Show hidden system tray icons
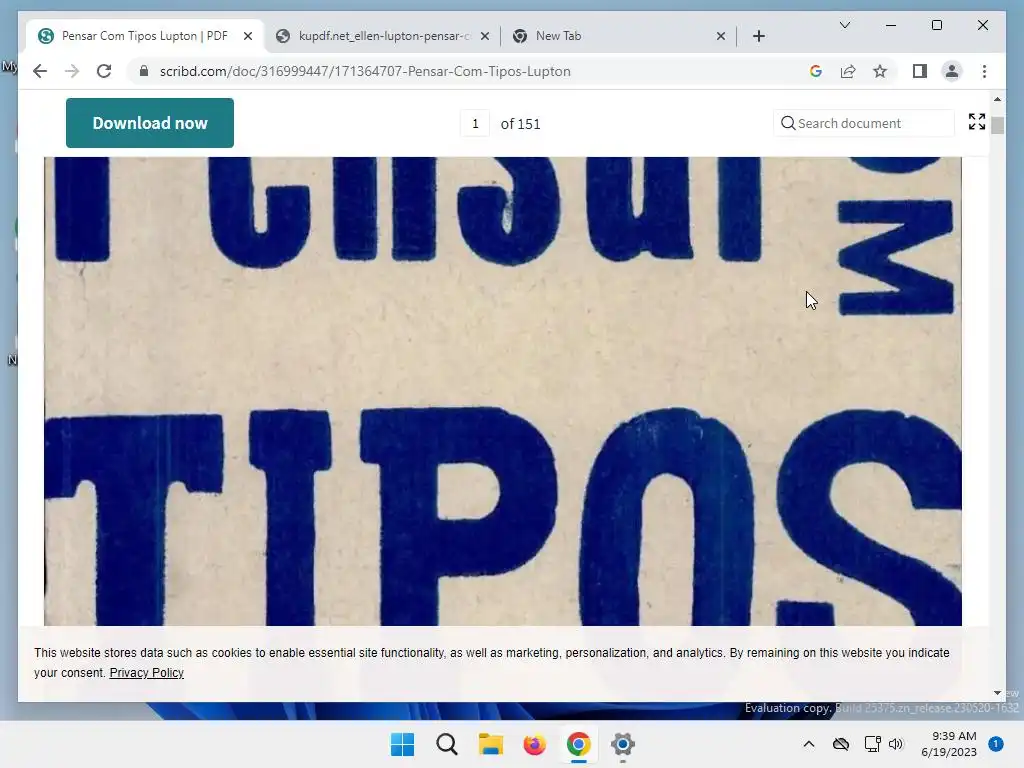Viewport: 1024px width, 768px height. [808, 744]
